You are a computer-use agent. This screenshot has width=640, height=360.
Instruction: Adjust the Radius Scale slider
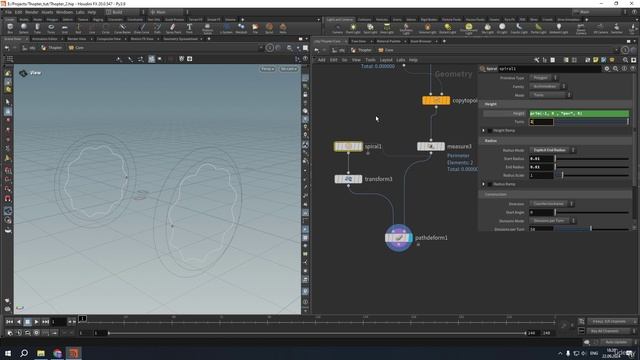(x=591, y=175)
